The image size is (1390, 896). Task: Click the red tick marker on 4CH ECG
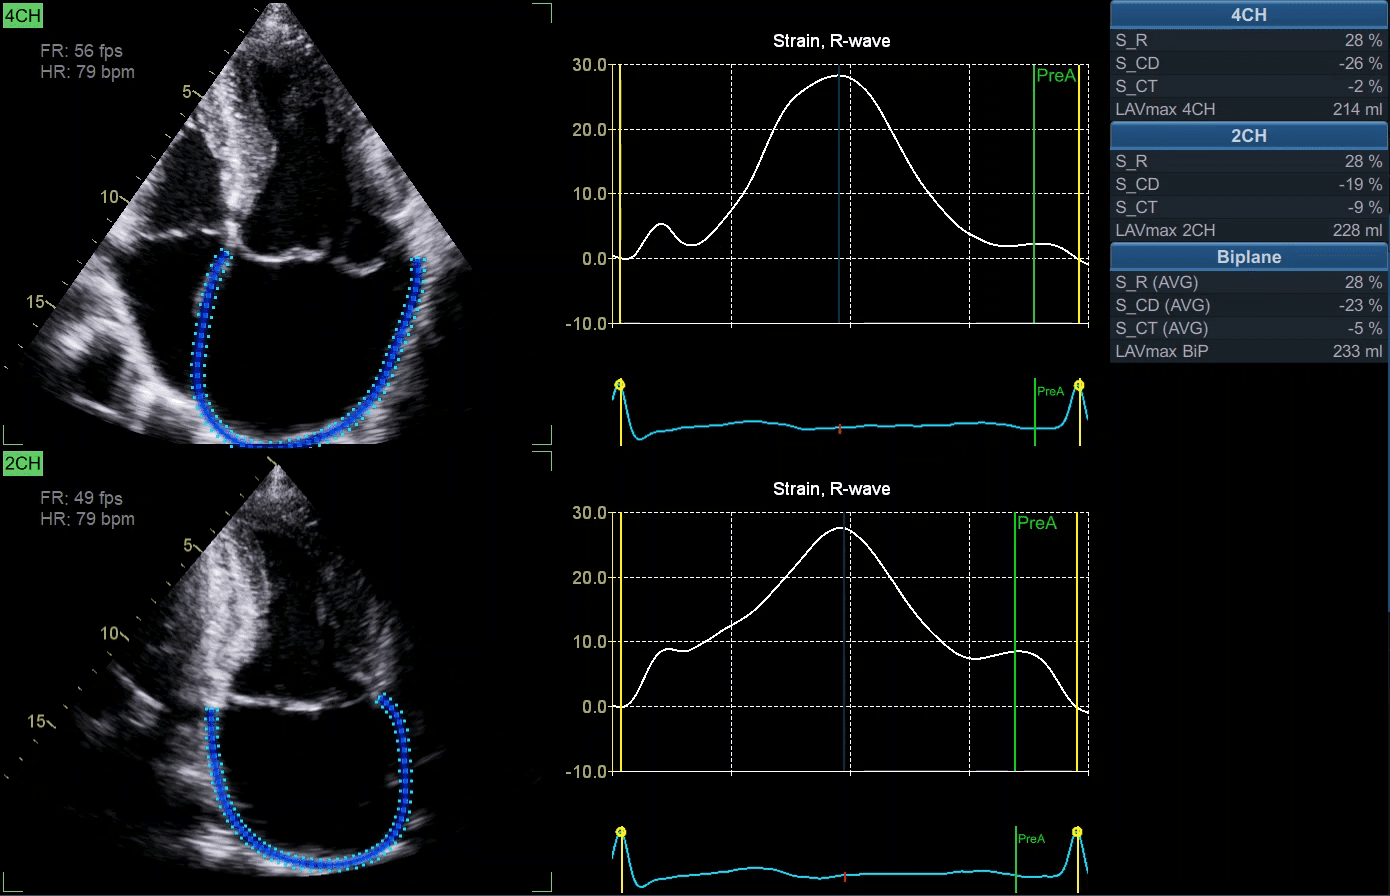click(840, 429)
